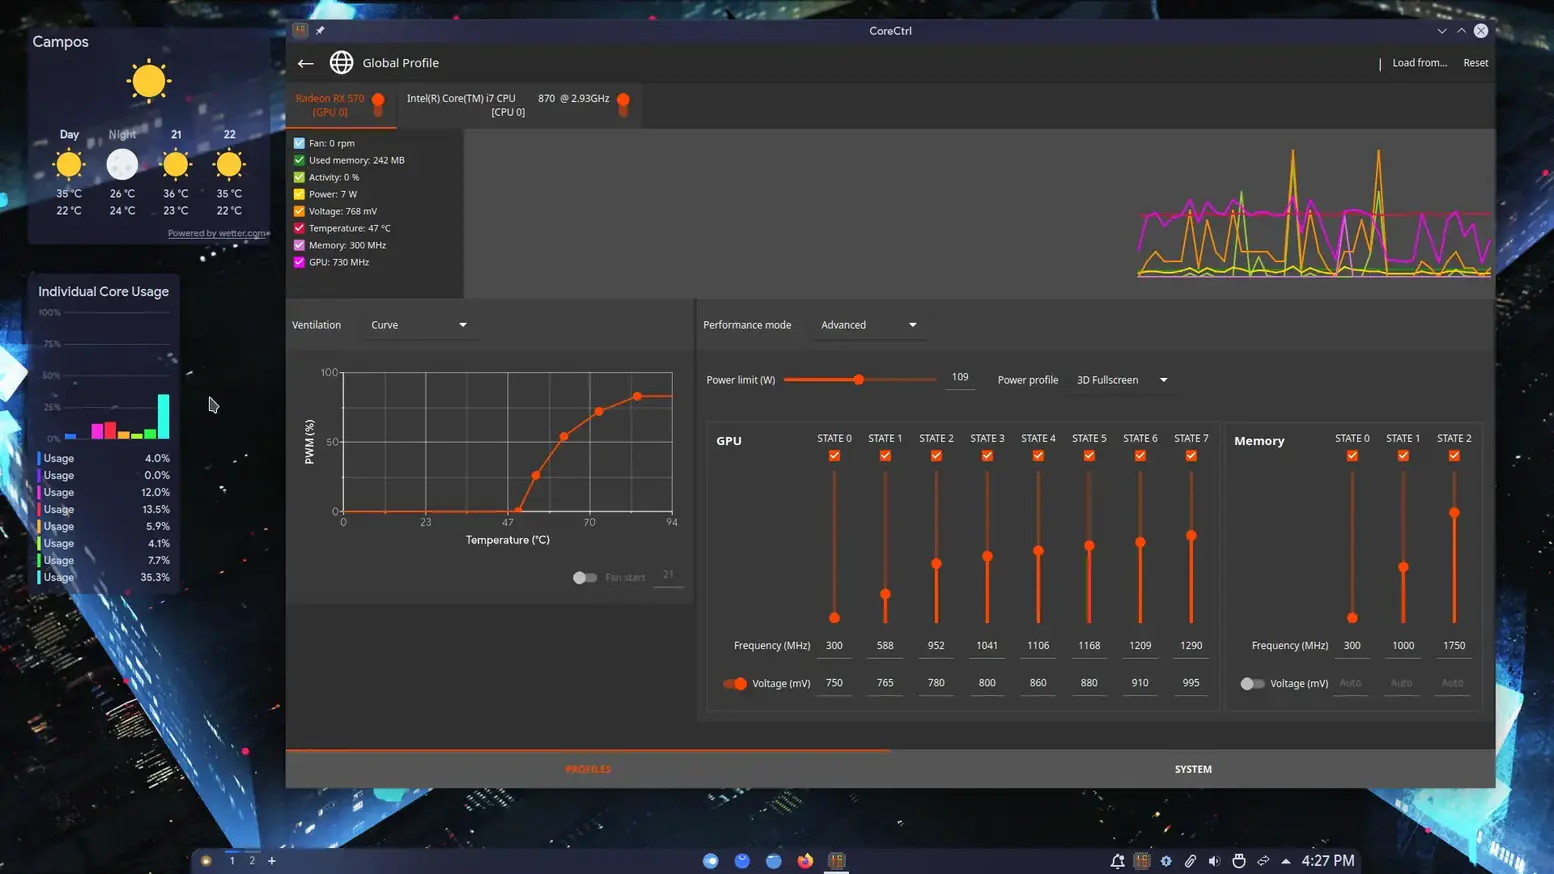Image resolution: width=1554 pixels, height=874 pixels.
Task: Uncheck Memory STATE 2 checkbox
Action: pos(1454,456)
